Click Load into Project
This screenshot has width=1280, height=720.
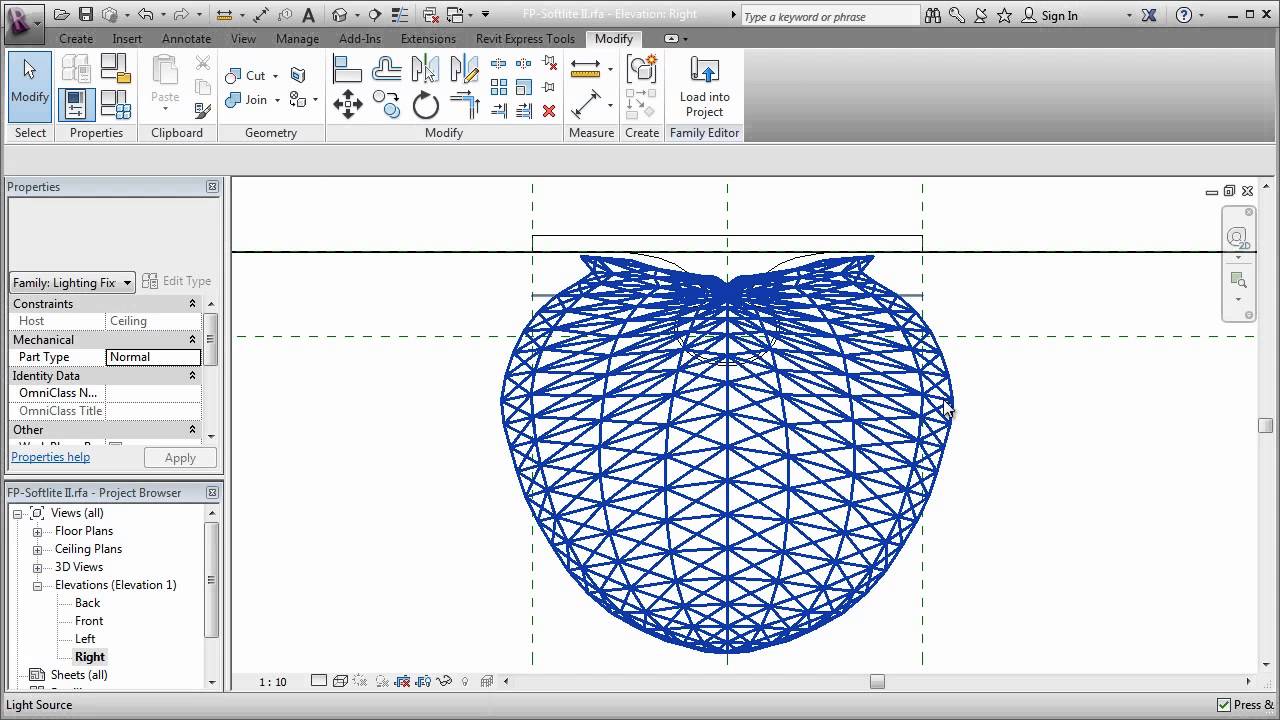point(705,87)
